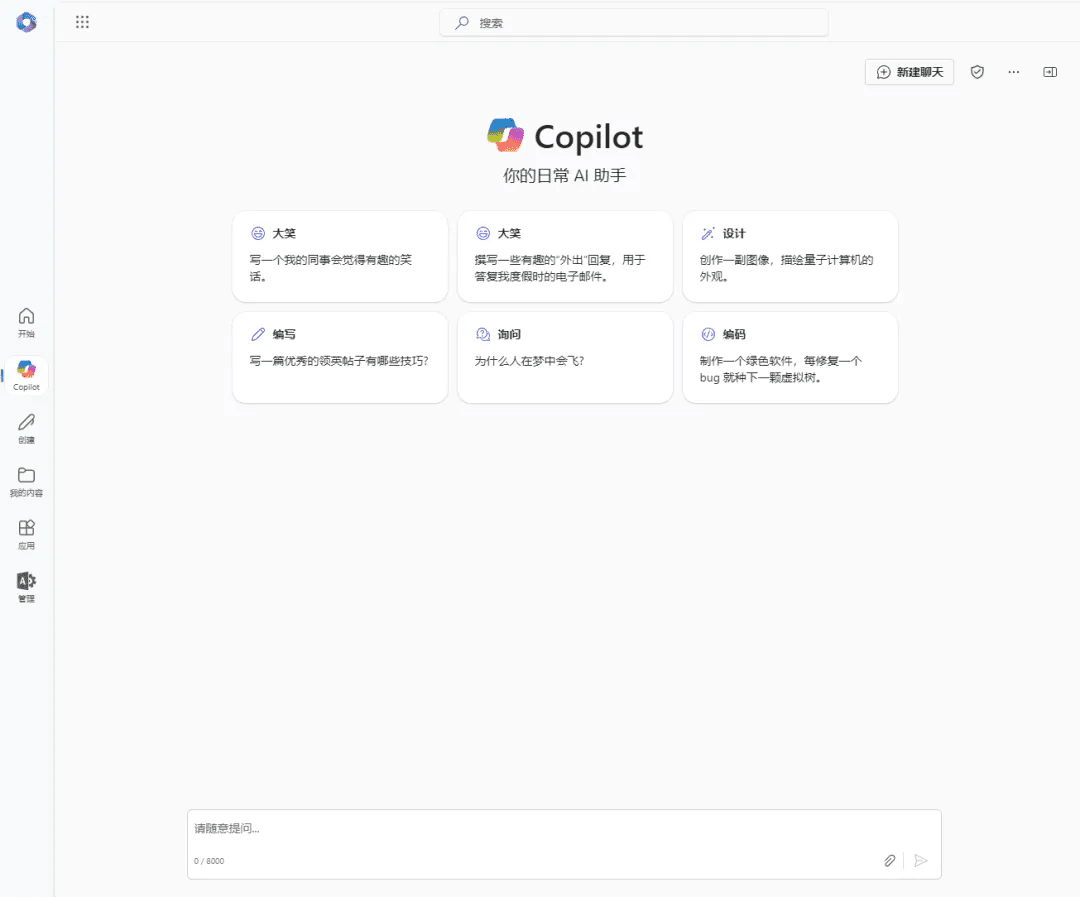This screenshot has height=897, width=1080.
Task: Attach a file with paperclip icon
Action: pos(889,860)
